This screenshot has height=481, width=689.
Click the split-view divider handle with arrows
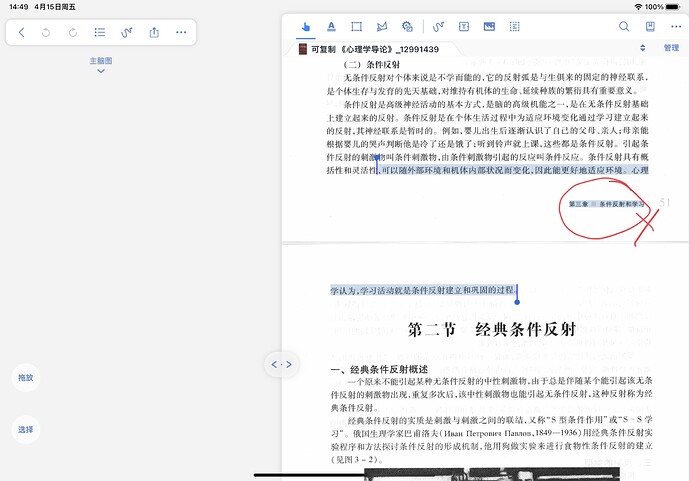click(281, 365)
